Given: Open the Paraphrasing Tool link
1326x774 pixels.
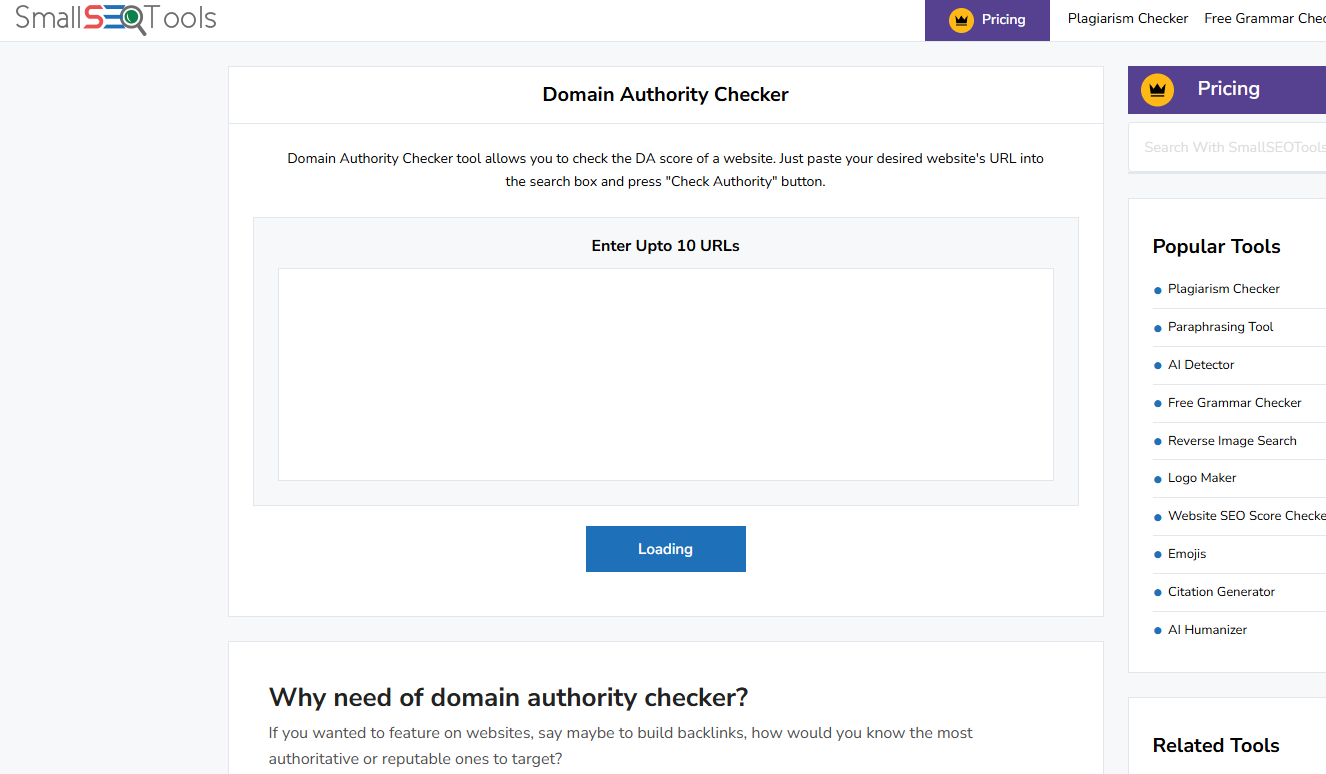Looking at the screenshot, I should tap(1220, 326).
